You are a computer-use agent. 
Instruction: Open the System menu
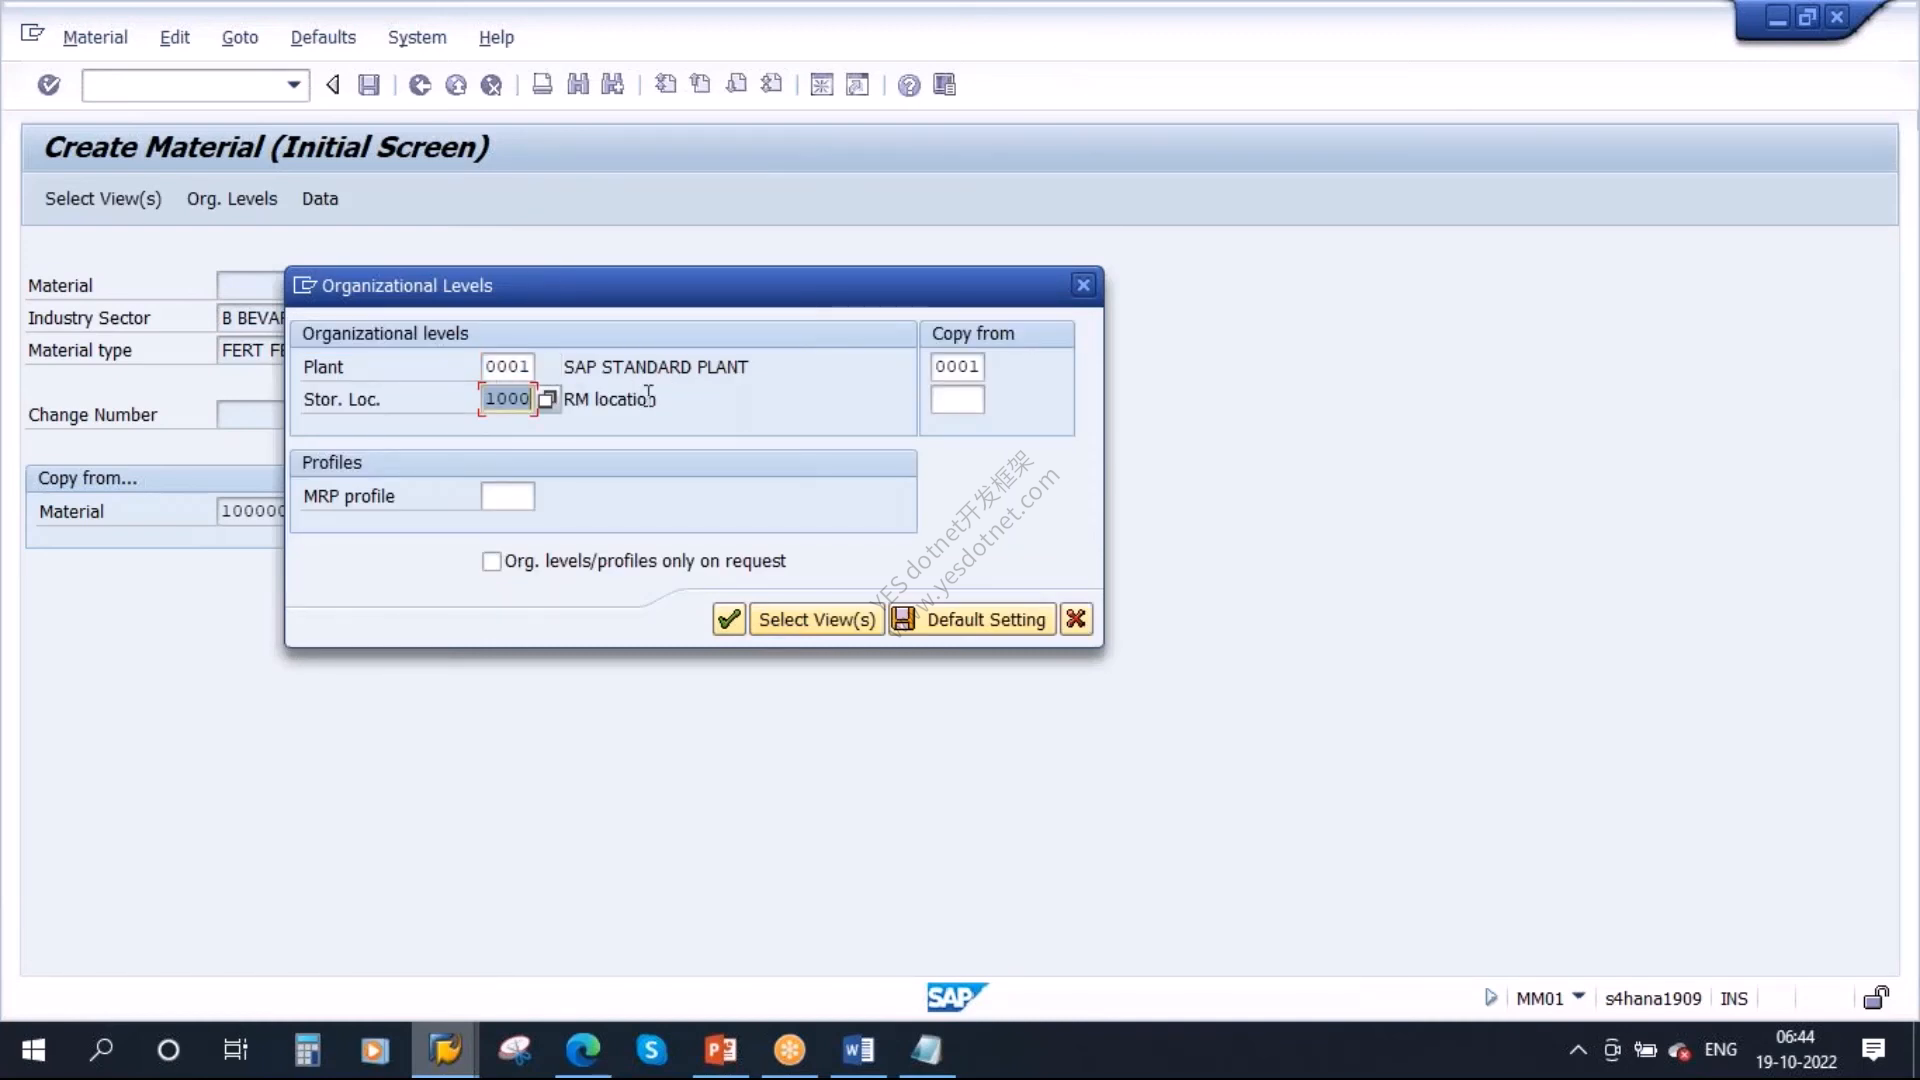tap(417, 37)
